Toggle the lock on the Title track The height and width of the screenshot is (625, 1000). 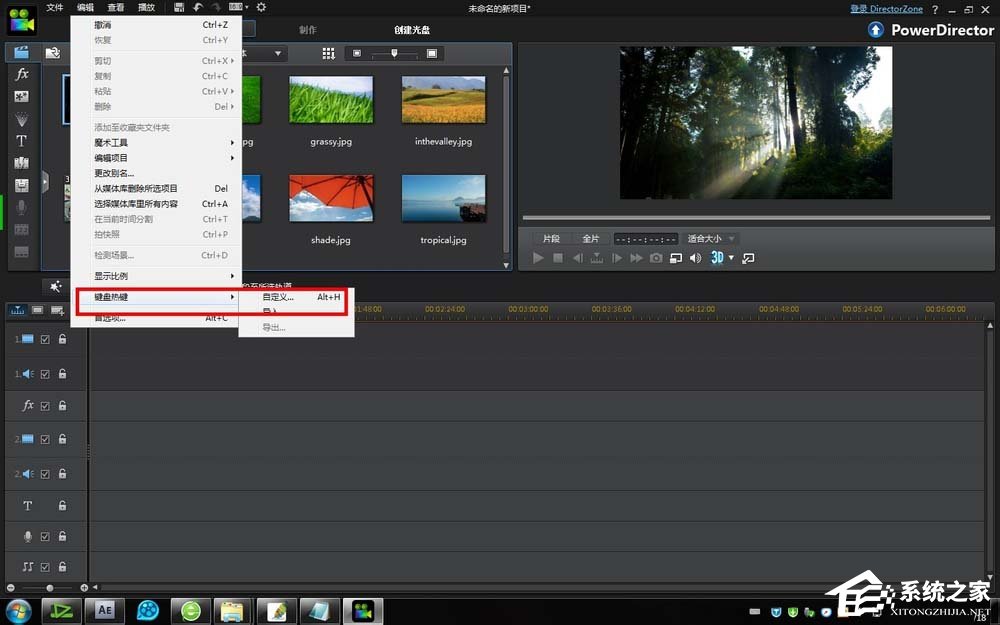pyautogui.click(x=62, y=506)
